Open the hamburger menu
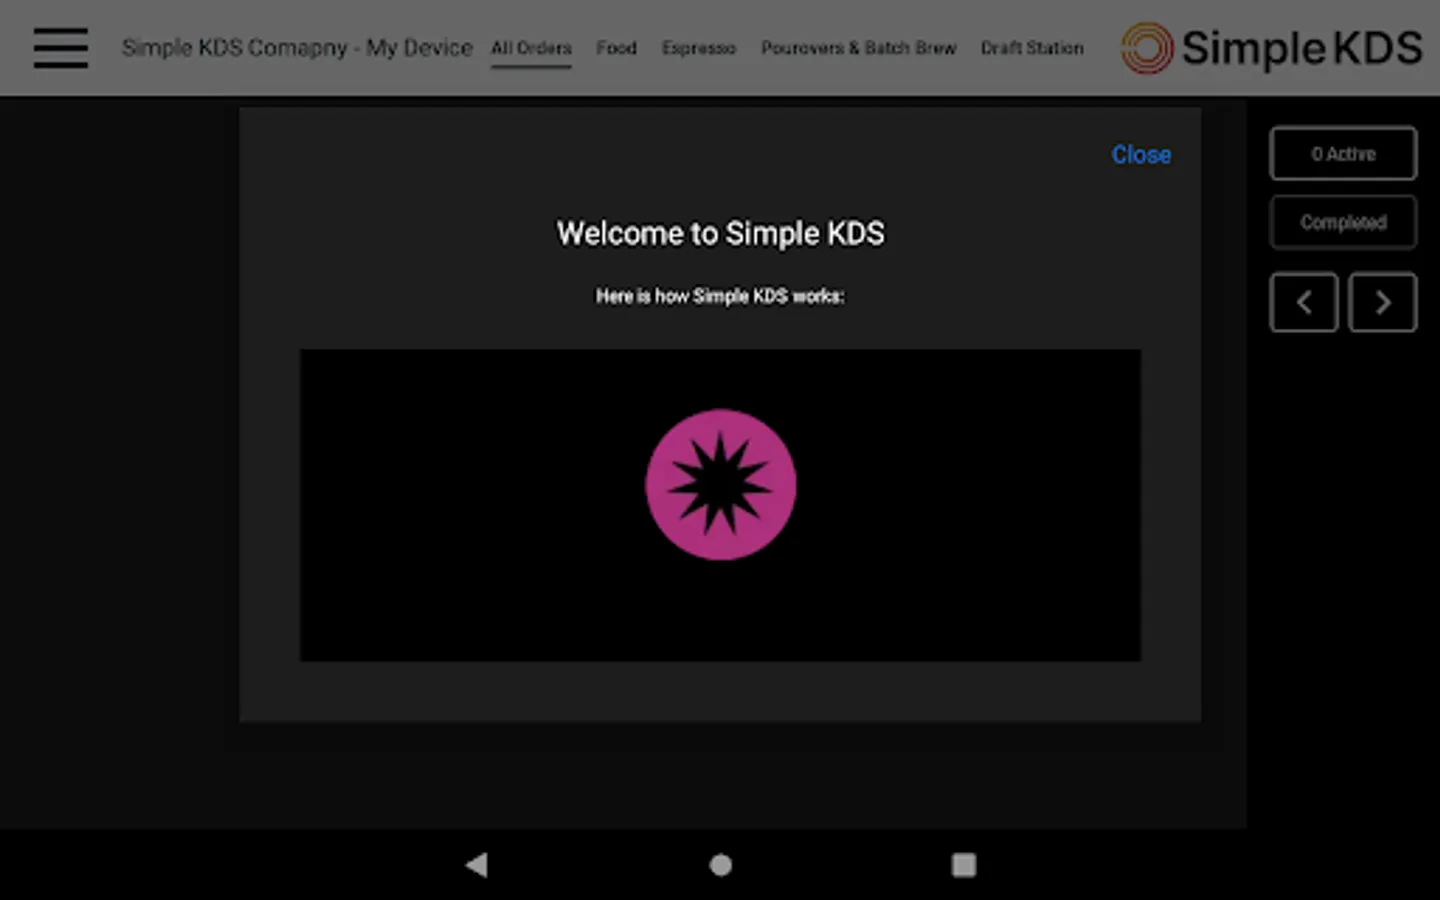This screenshot has height=900, width=1440. (x=61, y=48)
